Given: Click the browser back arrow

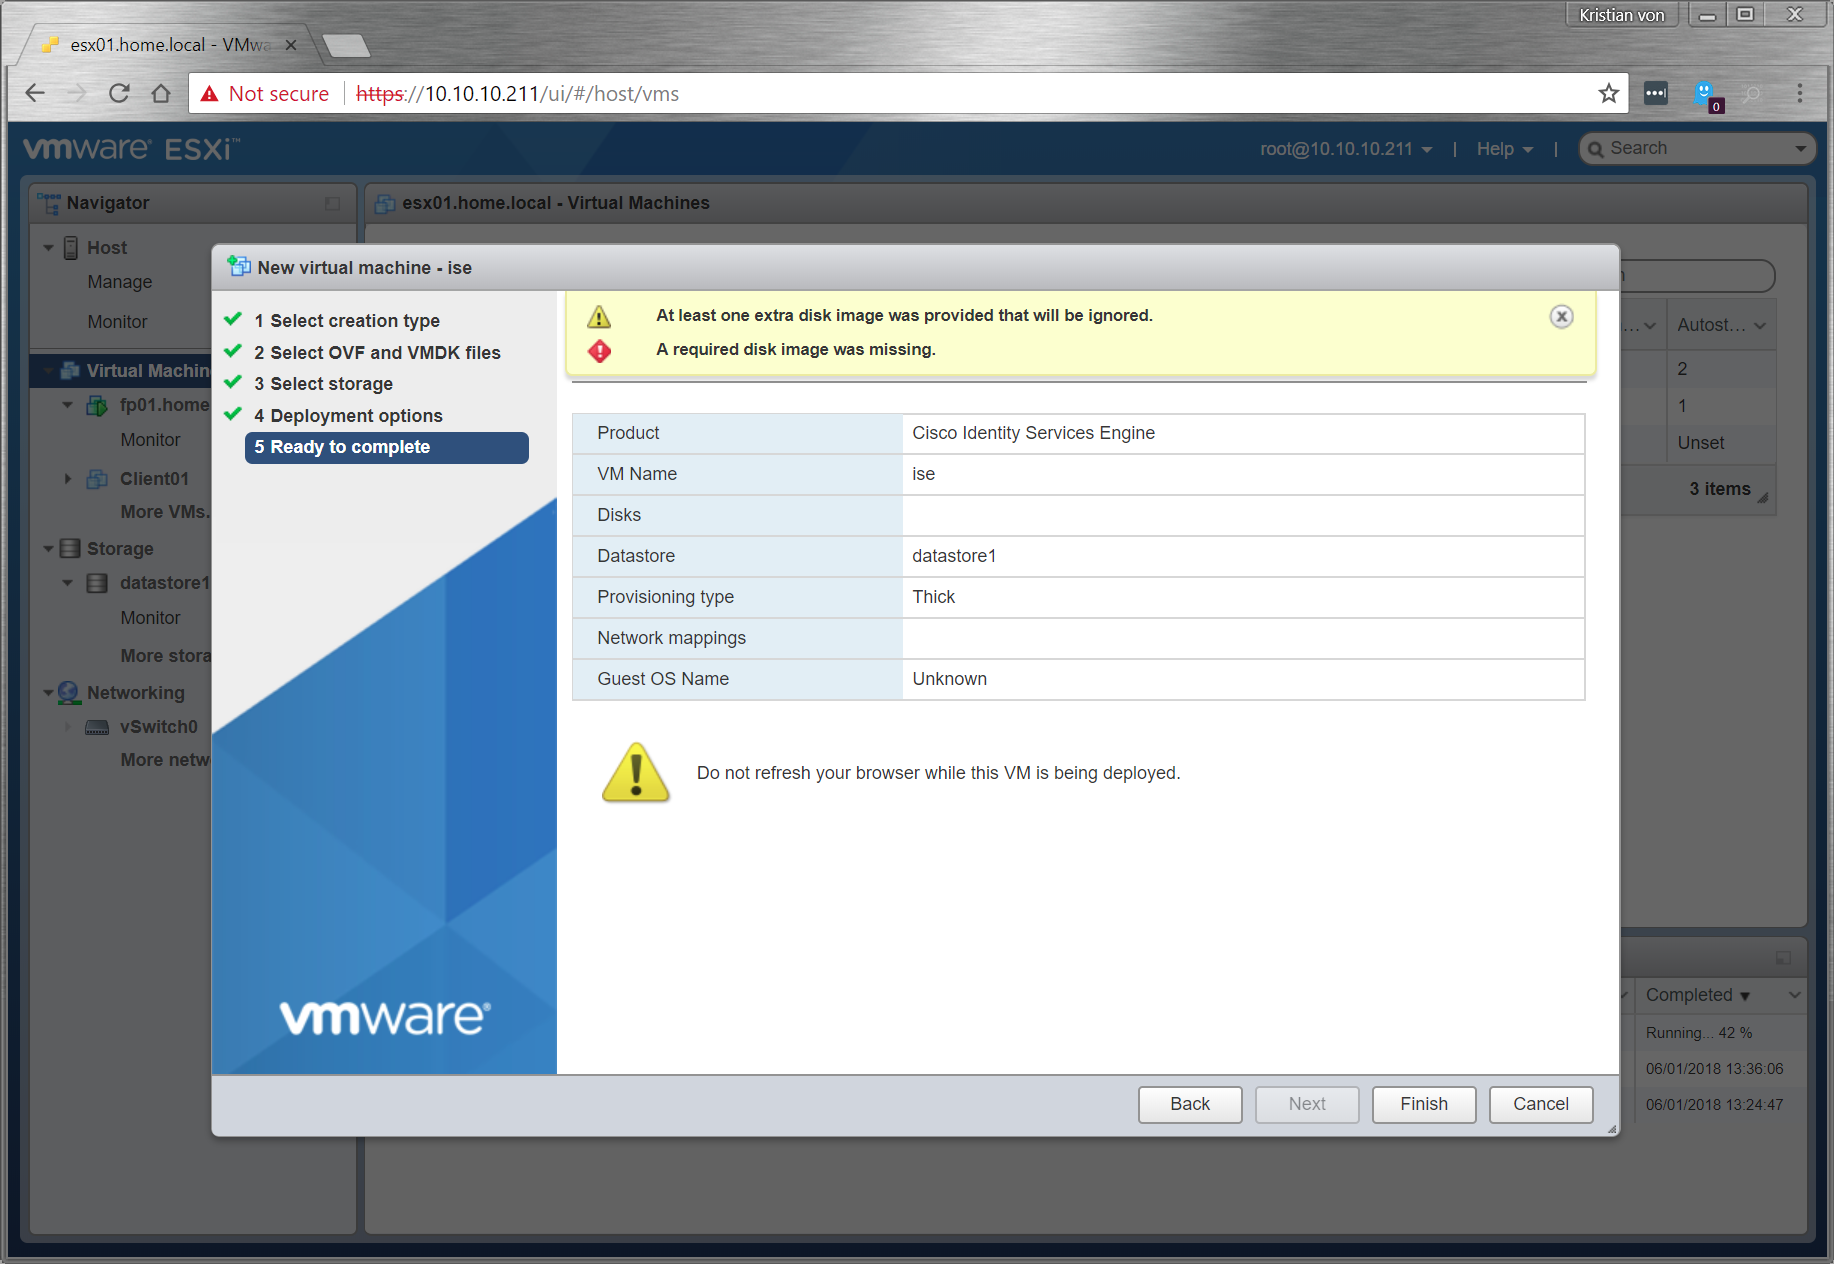Looking at the screenshot, I should pyautogui.click(x=35, y=93).
